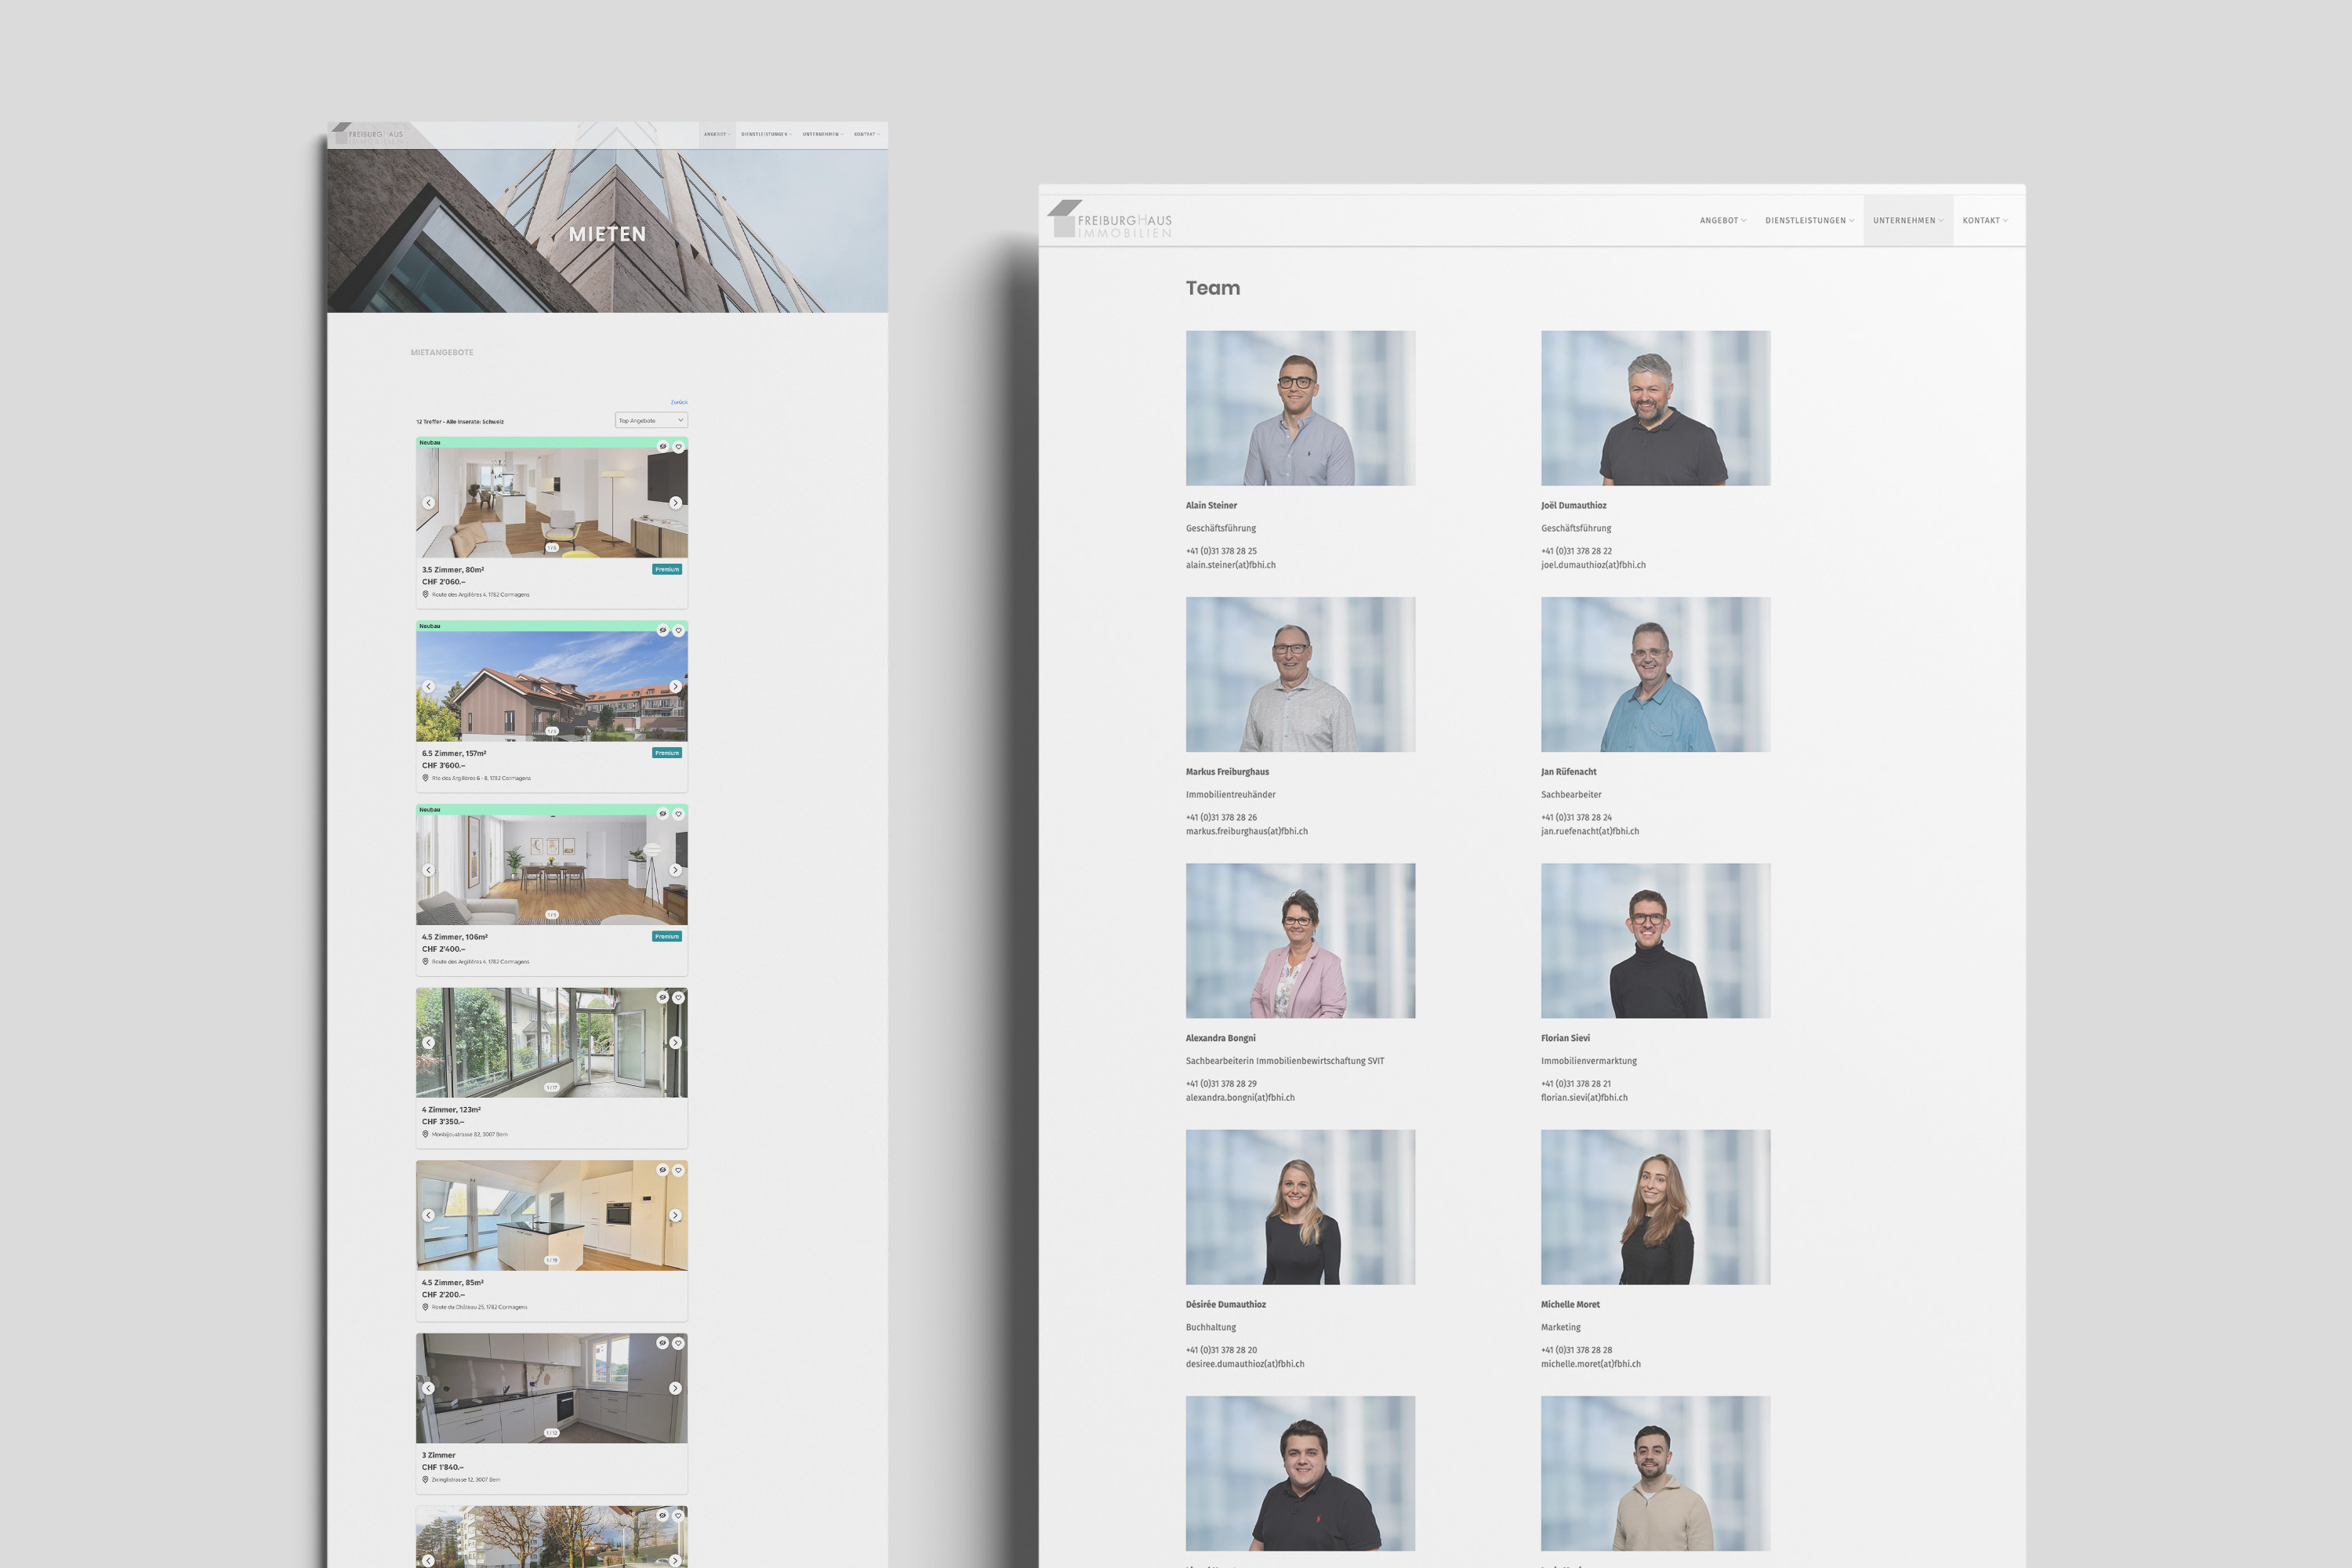Location pin of Route des Argilières 3.5 Zimmer card

tap(425, 595)
